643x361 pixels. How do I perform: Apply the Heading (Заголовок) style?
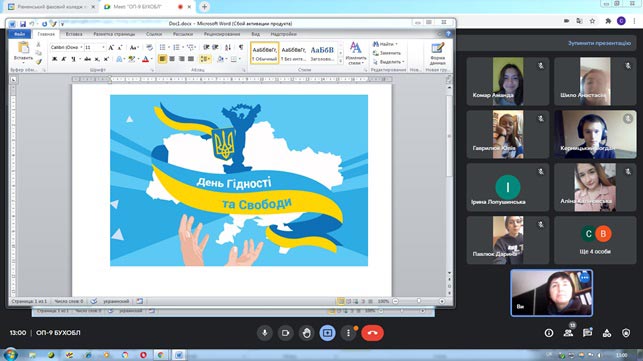point(322,53)
